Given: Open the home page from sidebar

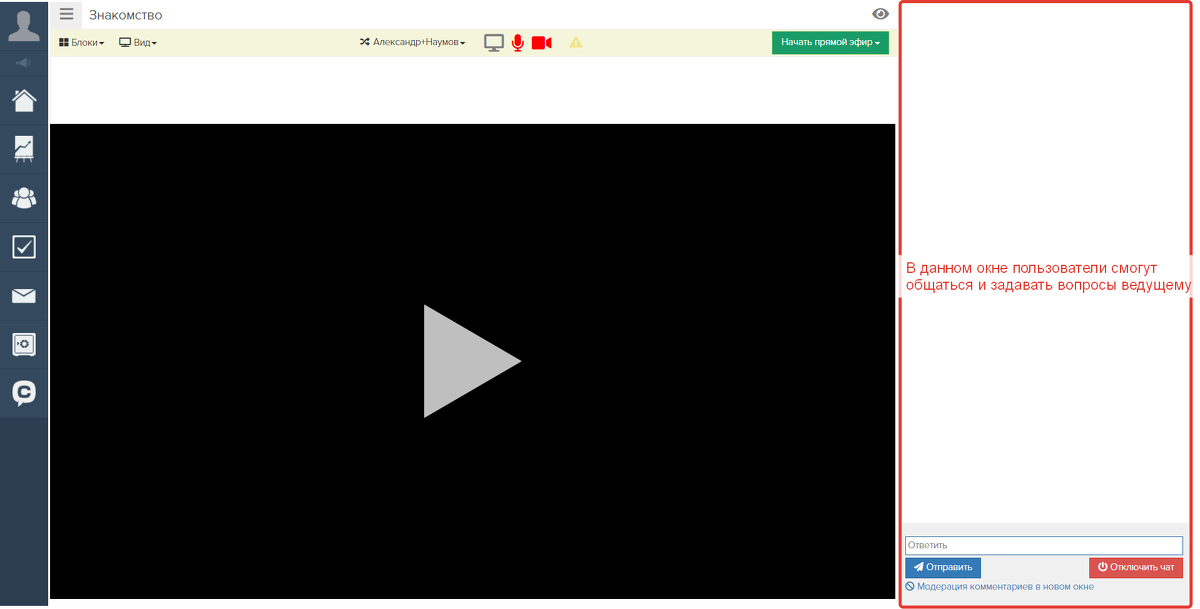Looking at the screenshot, I should tap(24, 100).
